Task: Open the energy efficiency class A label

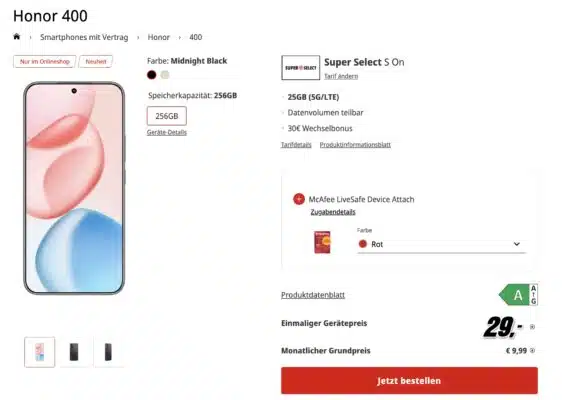Action: pos(518,295)
